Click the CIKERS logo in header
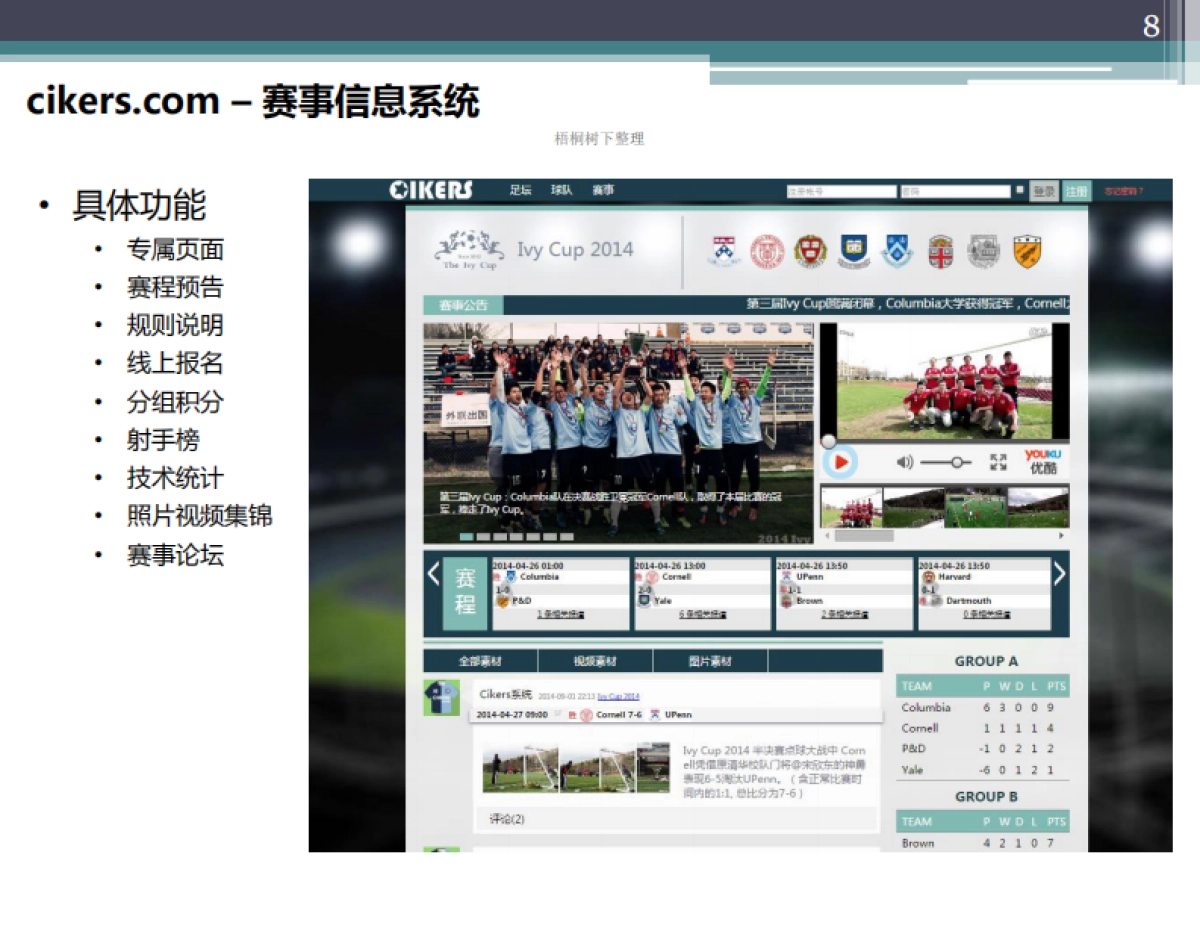1200x928 pixels. coord(431,190)
